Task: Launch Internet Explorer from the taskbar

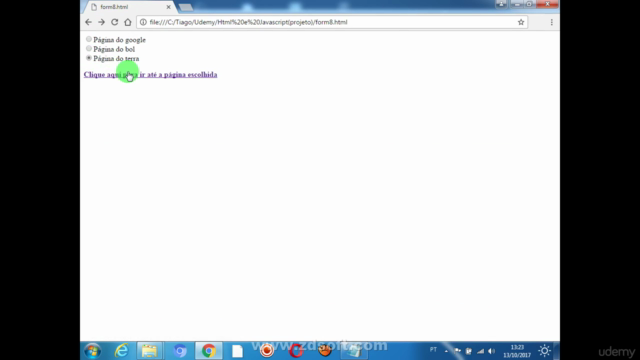Action: [121, 351]
